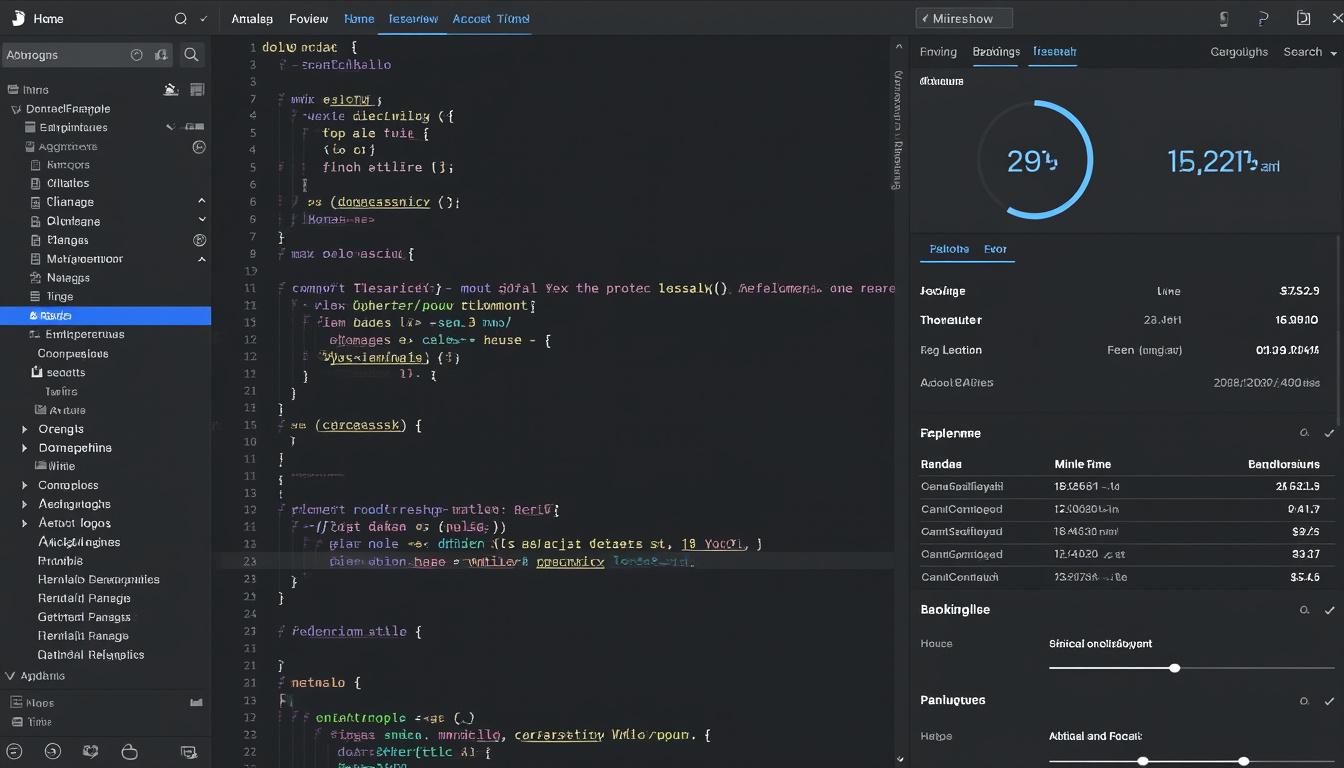The height and width of the screenshot is (768, 1344).
Task: Click the small circle icon in Bakingllse header
Action: [x=1304, y=609]
